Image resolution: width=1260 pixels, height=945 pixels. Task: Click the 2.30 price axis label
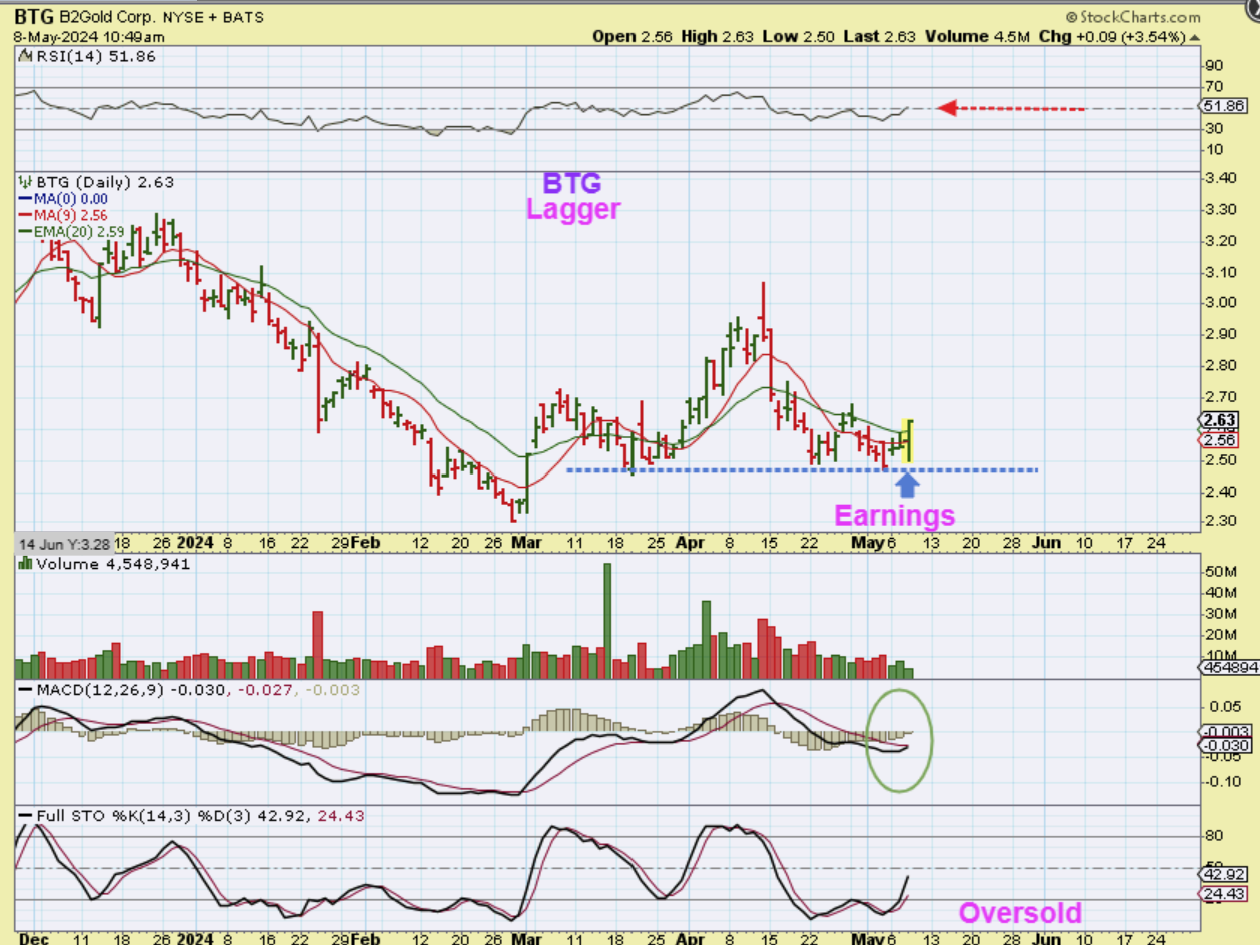point(1220,521)
